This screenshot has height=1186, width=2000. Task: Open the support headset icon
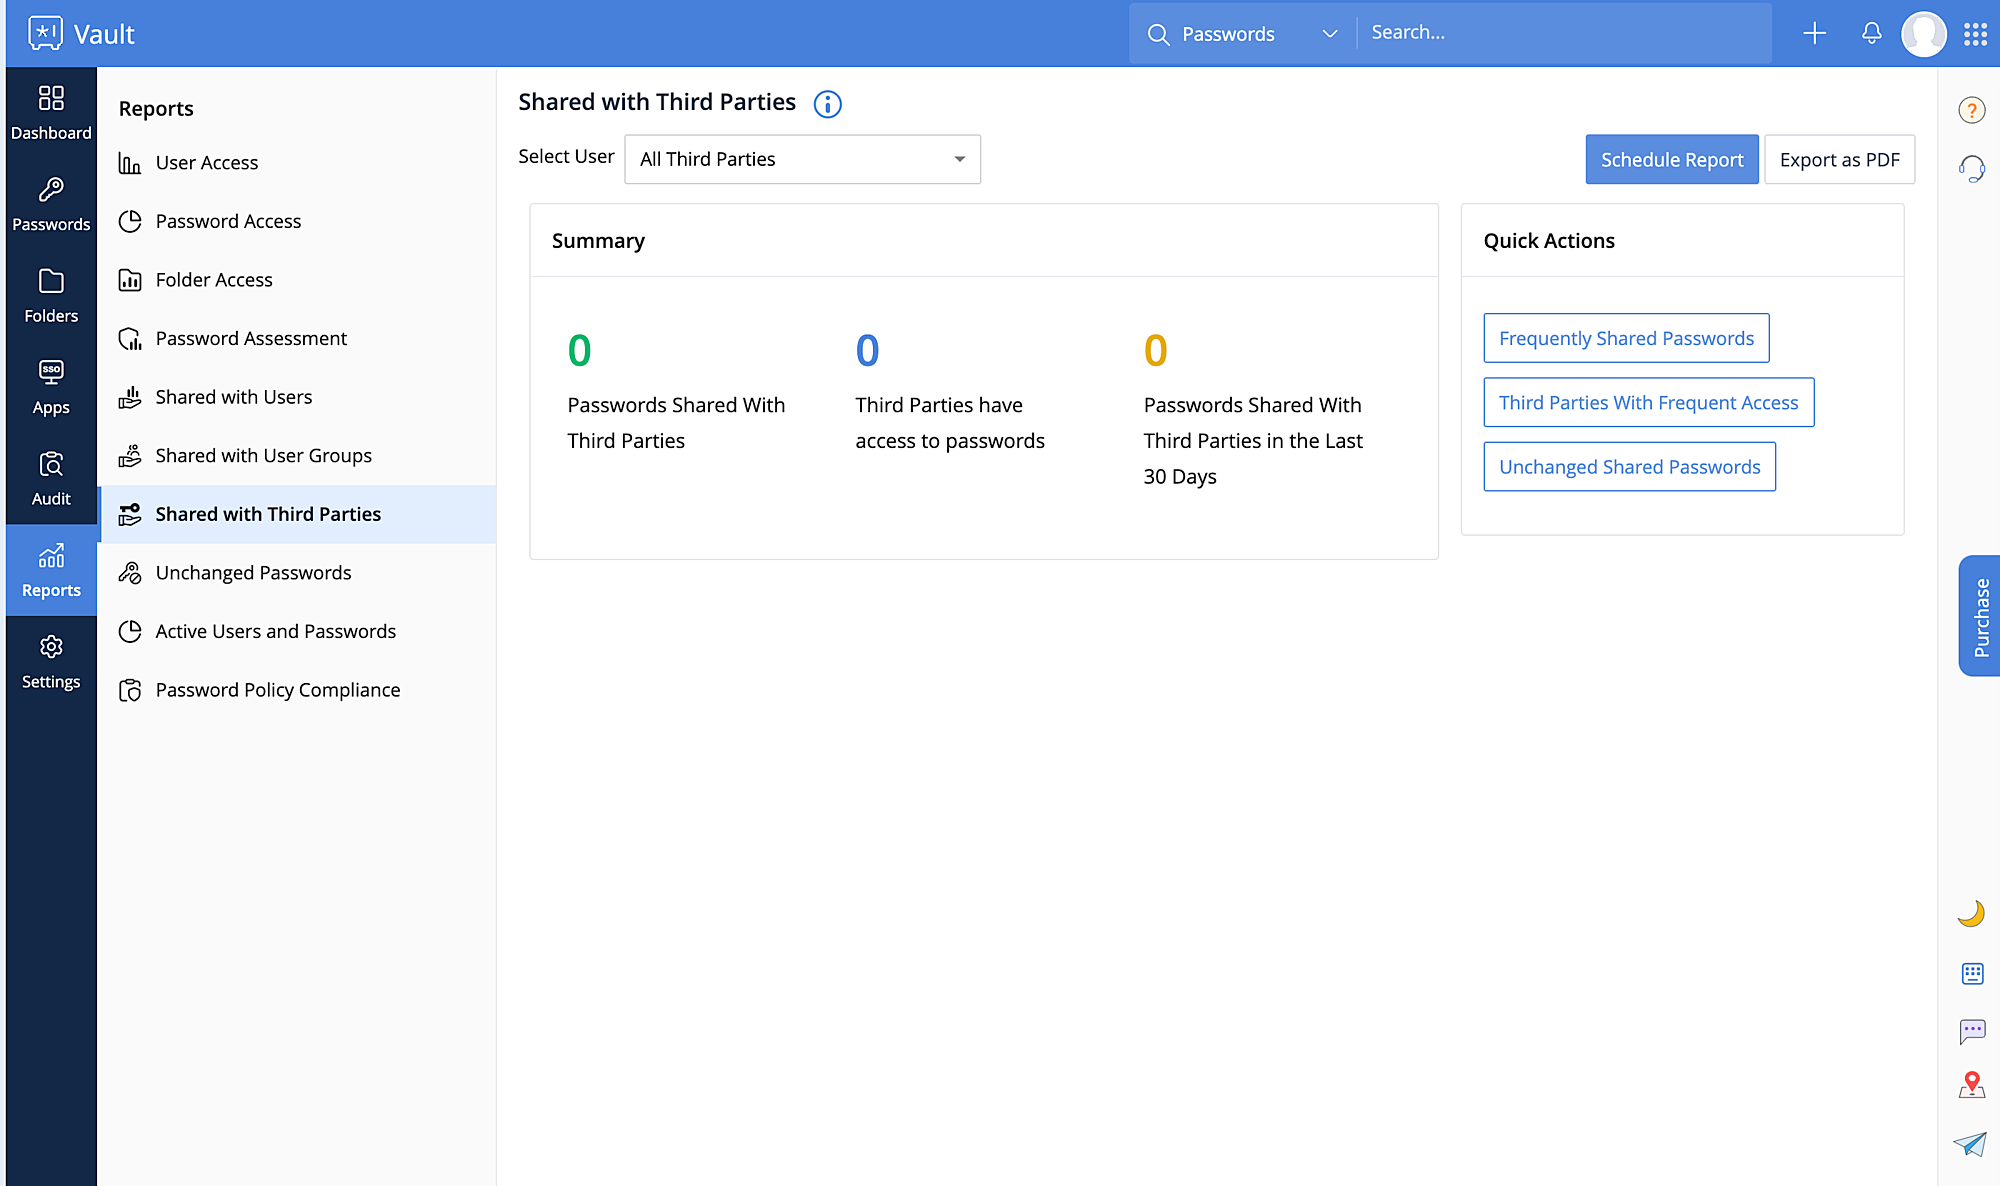(1971, 168)
